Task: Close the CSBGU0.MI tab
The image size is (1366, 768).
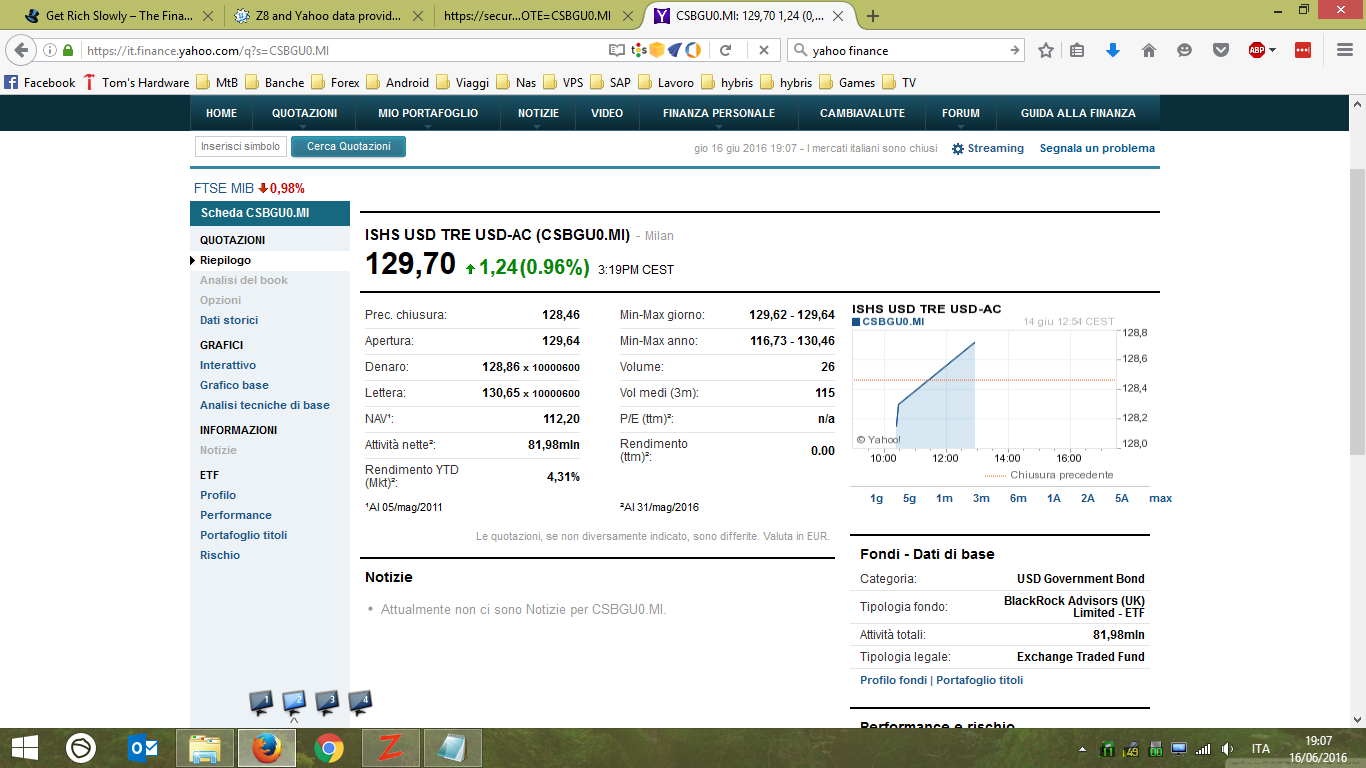Action: [x=840, y=16]
